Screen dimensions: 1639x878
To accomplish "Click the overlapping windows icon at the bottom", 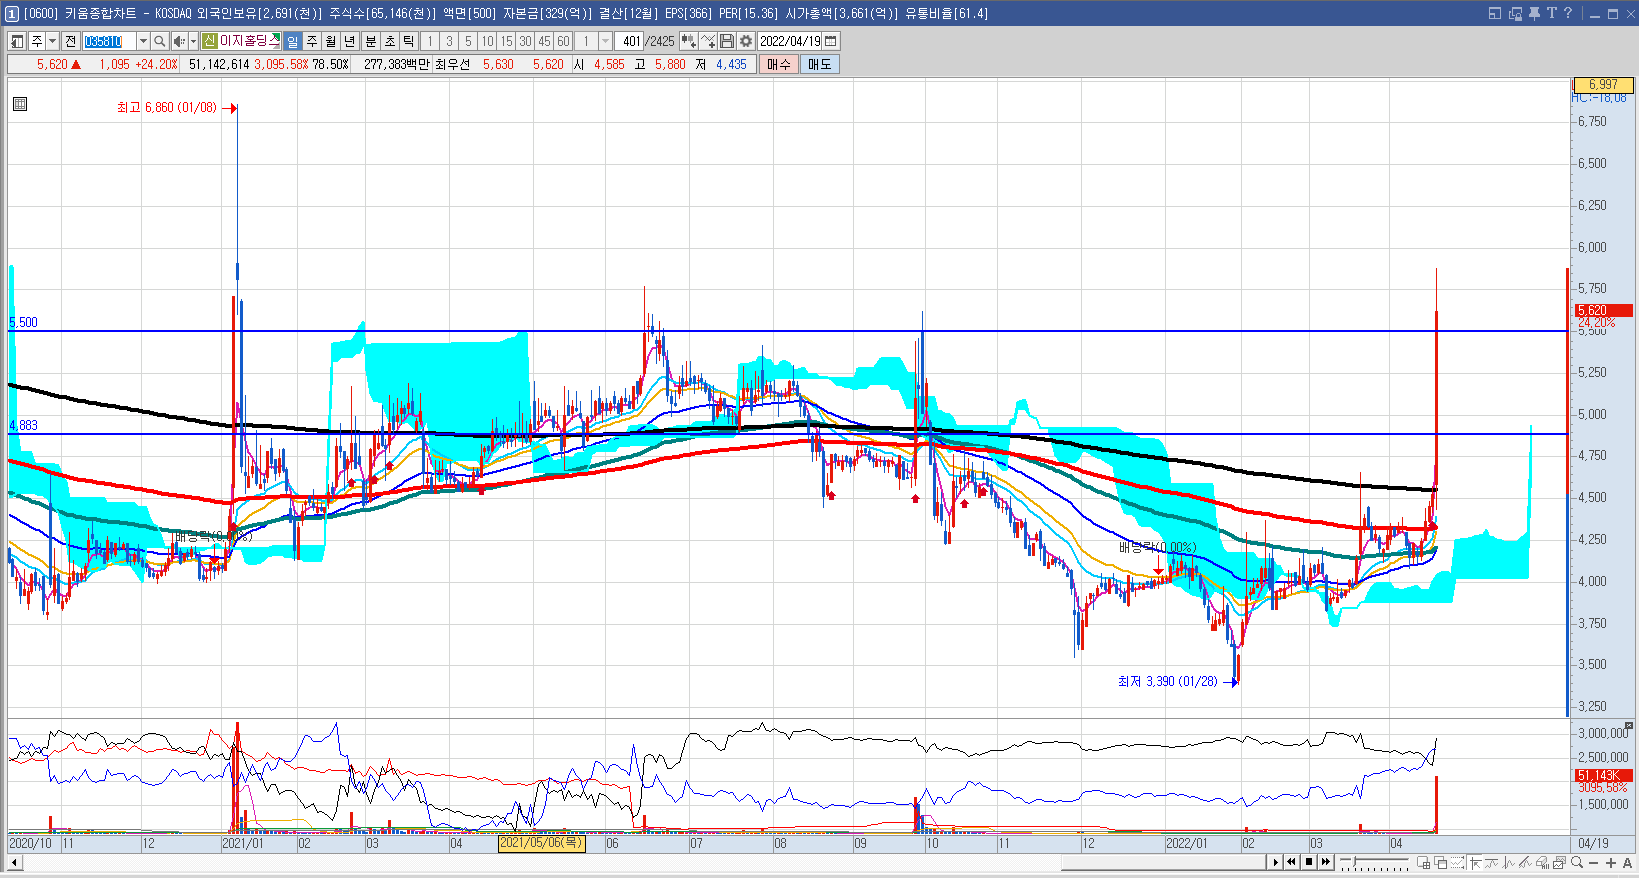I will tap(1440, 862).
